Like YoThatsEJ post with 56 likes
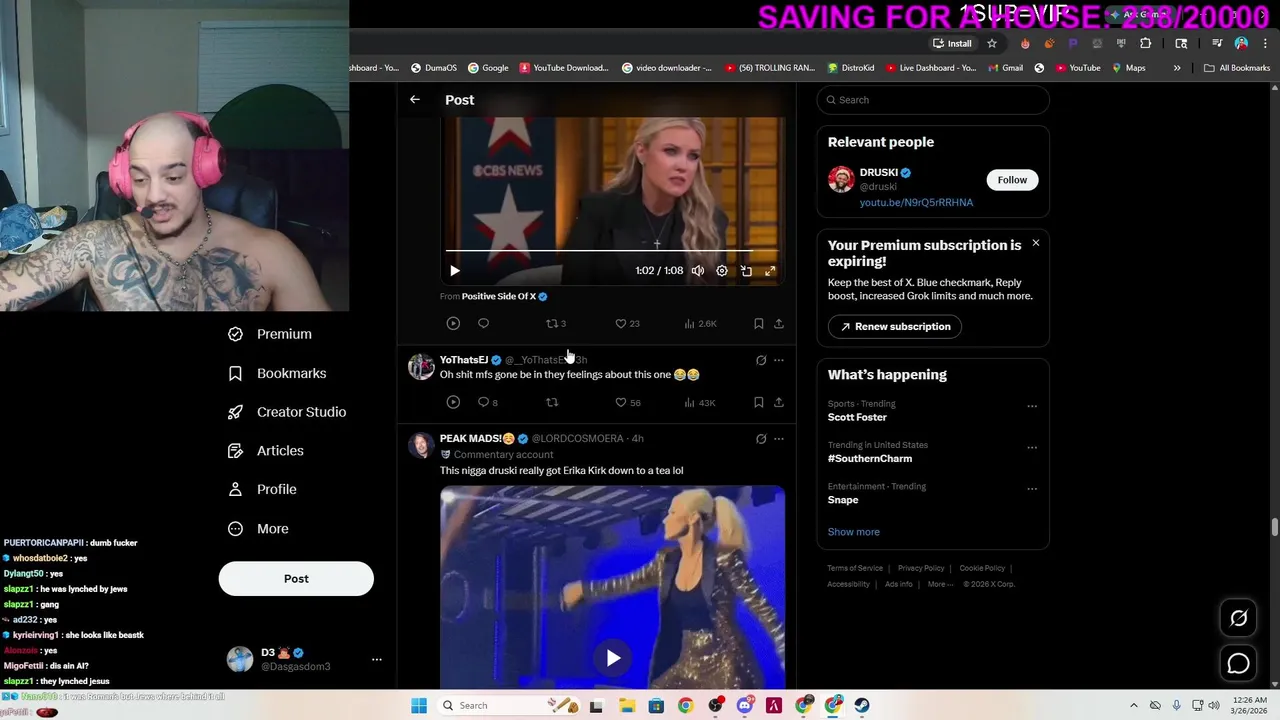 [628, 402]
